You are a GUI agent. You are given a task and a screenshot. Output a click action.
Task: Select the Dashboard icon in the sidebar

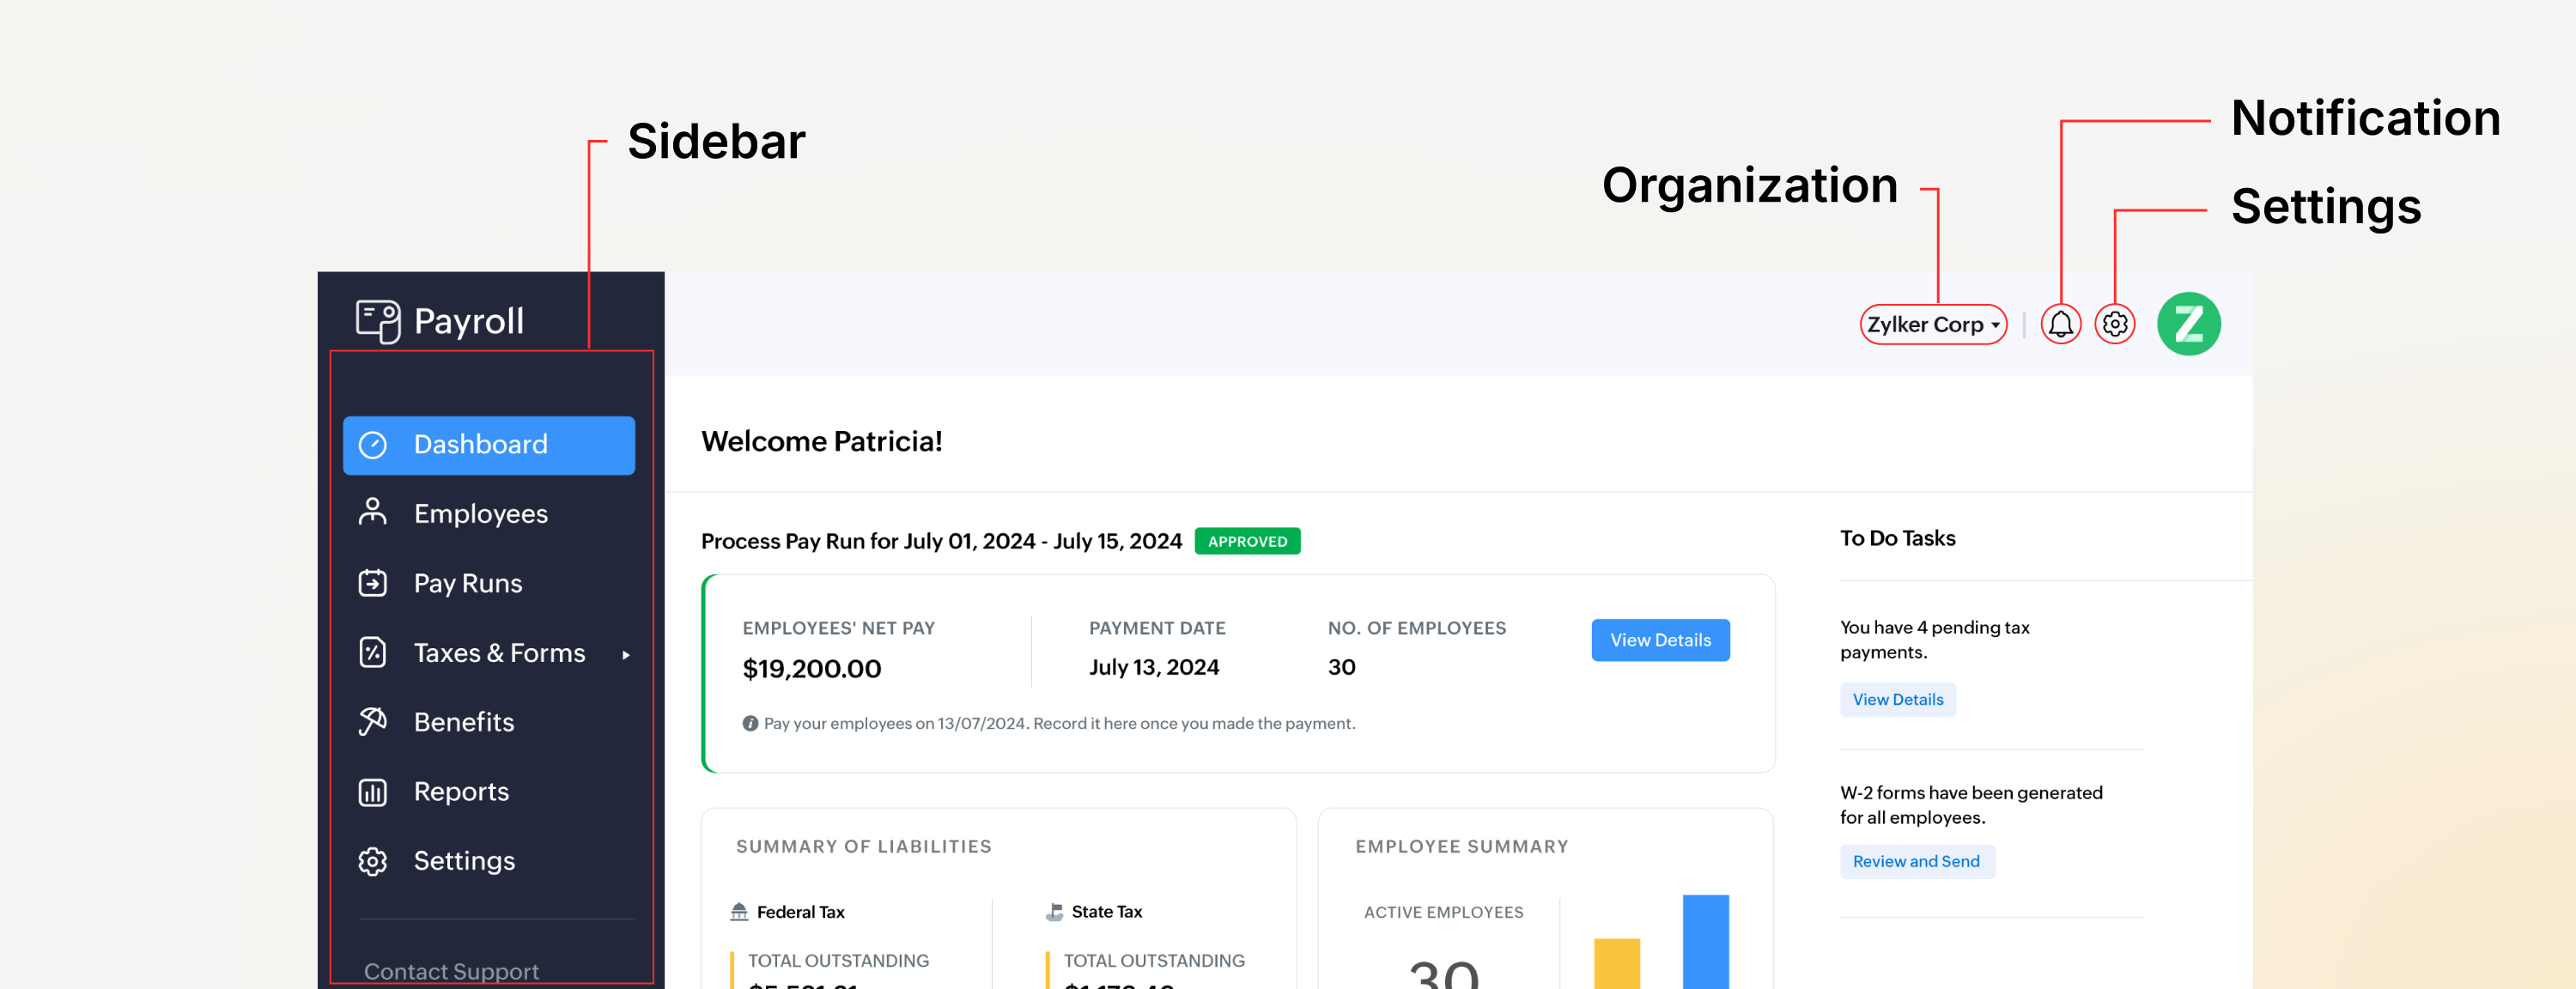(x=374, y=444)
